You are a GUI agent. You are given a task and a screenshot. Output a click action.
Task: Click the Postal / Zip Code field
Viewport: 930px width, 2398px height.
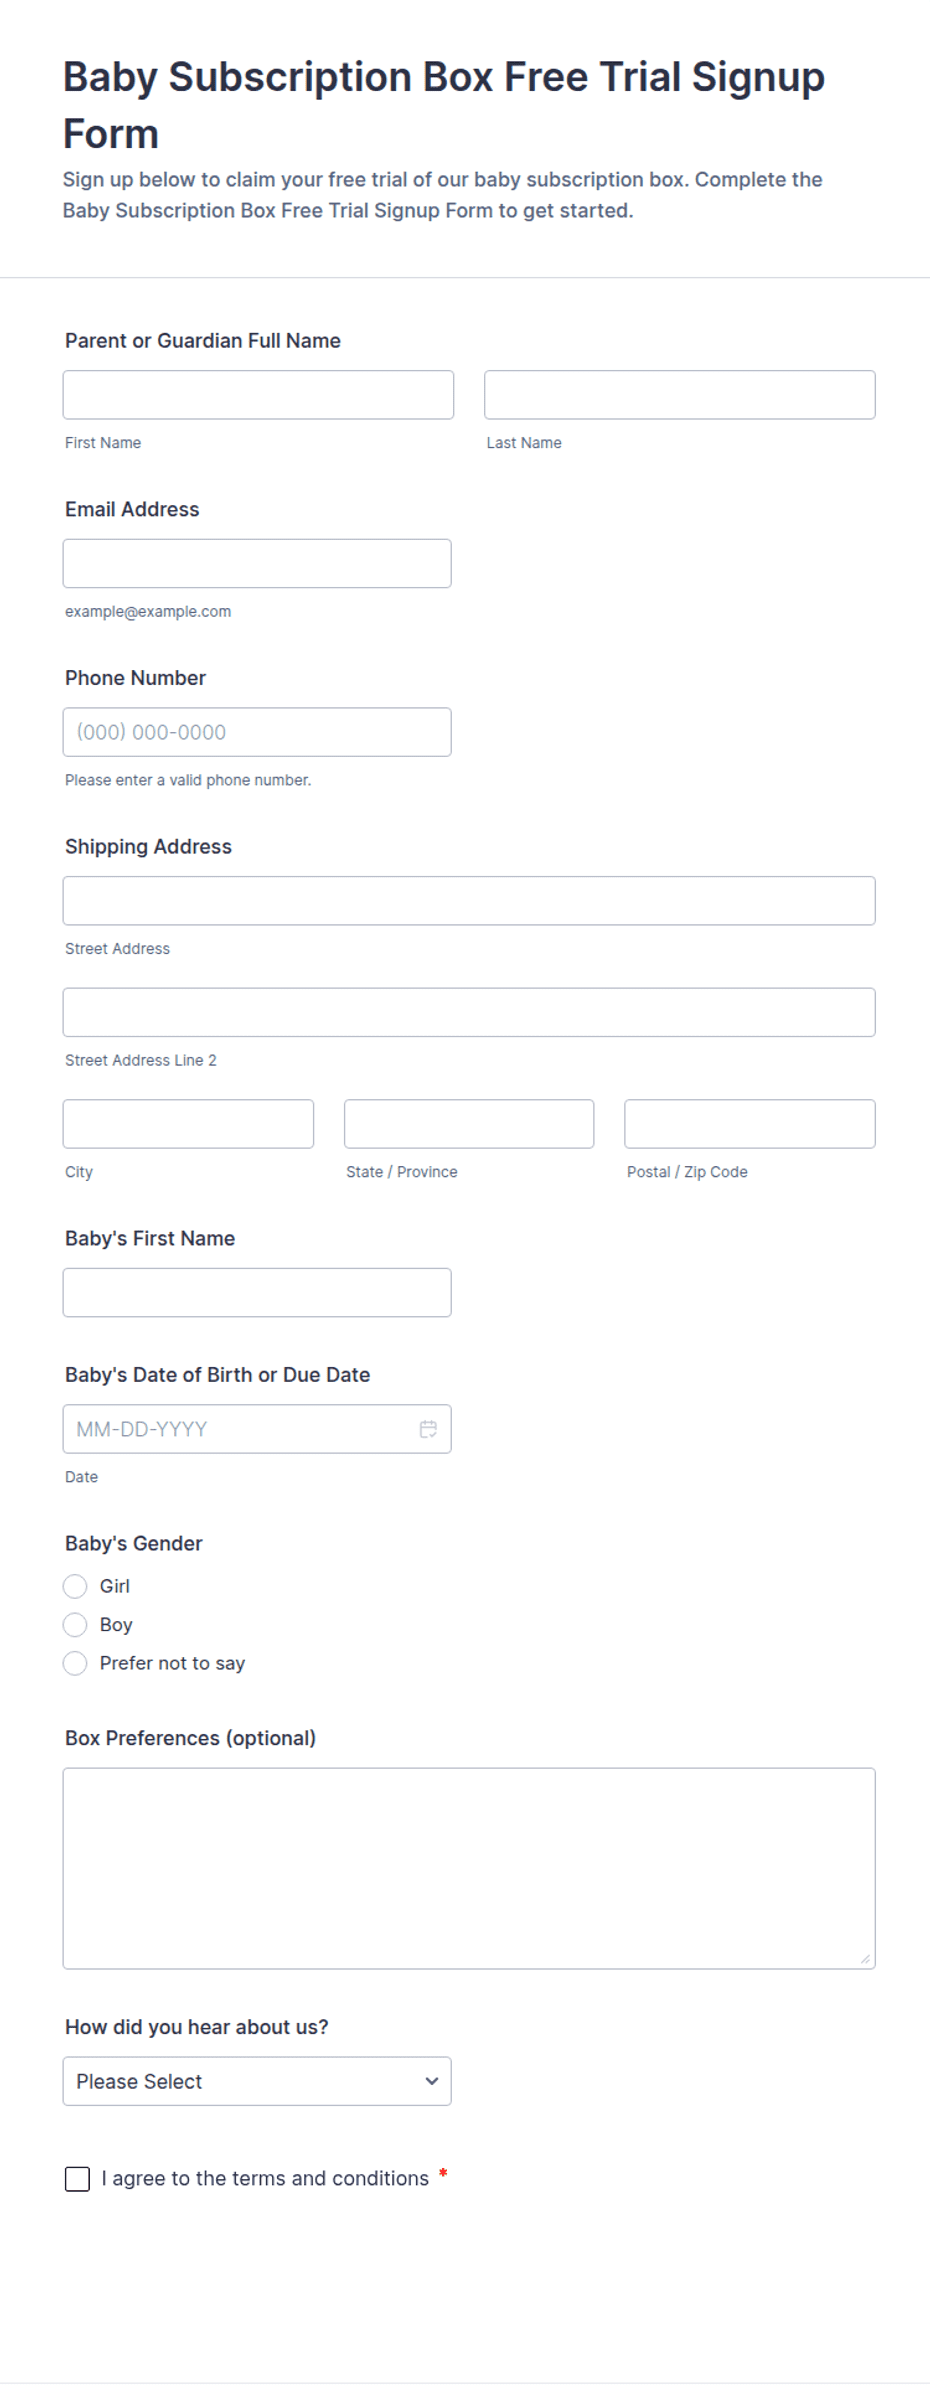[x=750, y=1124]
